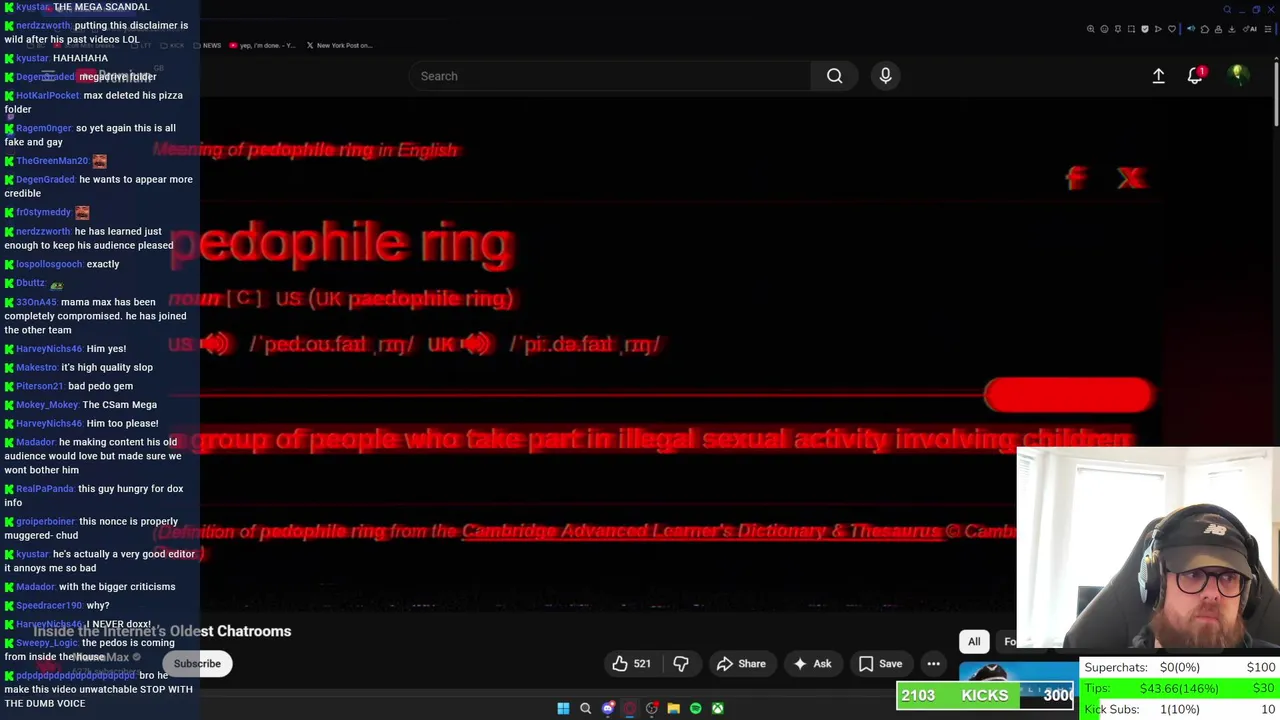Click into the YouTube search field
Viewport: 1280px width, 720px height.
coord(610,76)
